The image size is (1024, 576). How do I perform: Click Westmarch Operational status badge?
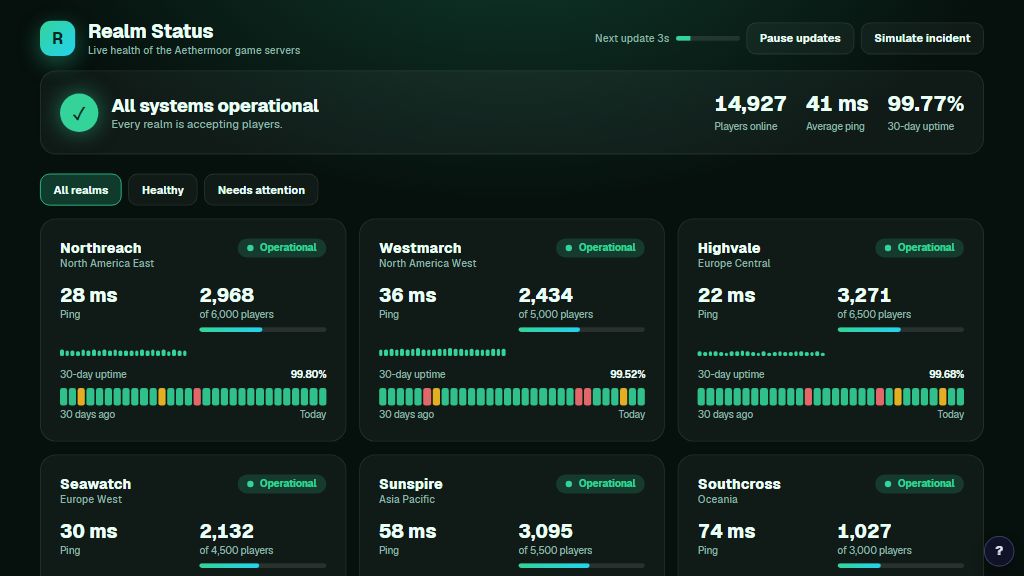pos(601,248)
